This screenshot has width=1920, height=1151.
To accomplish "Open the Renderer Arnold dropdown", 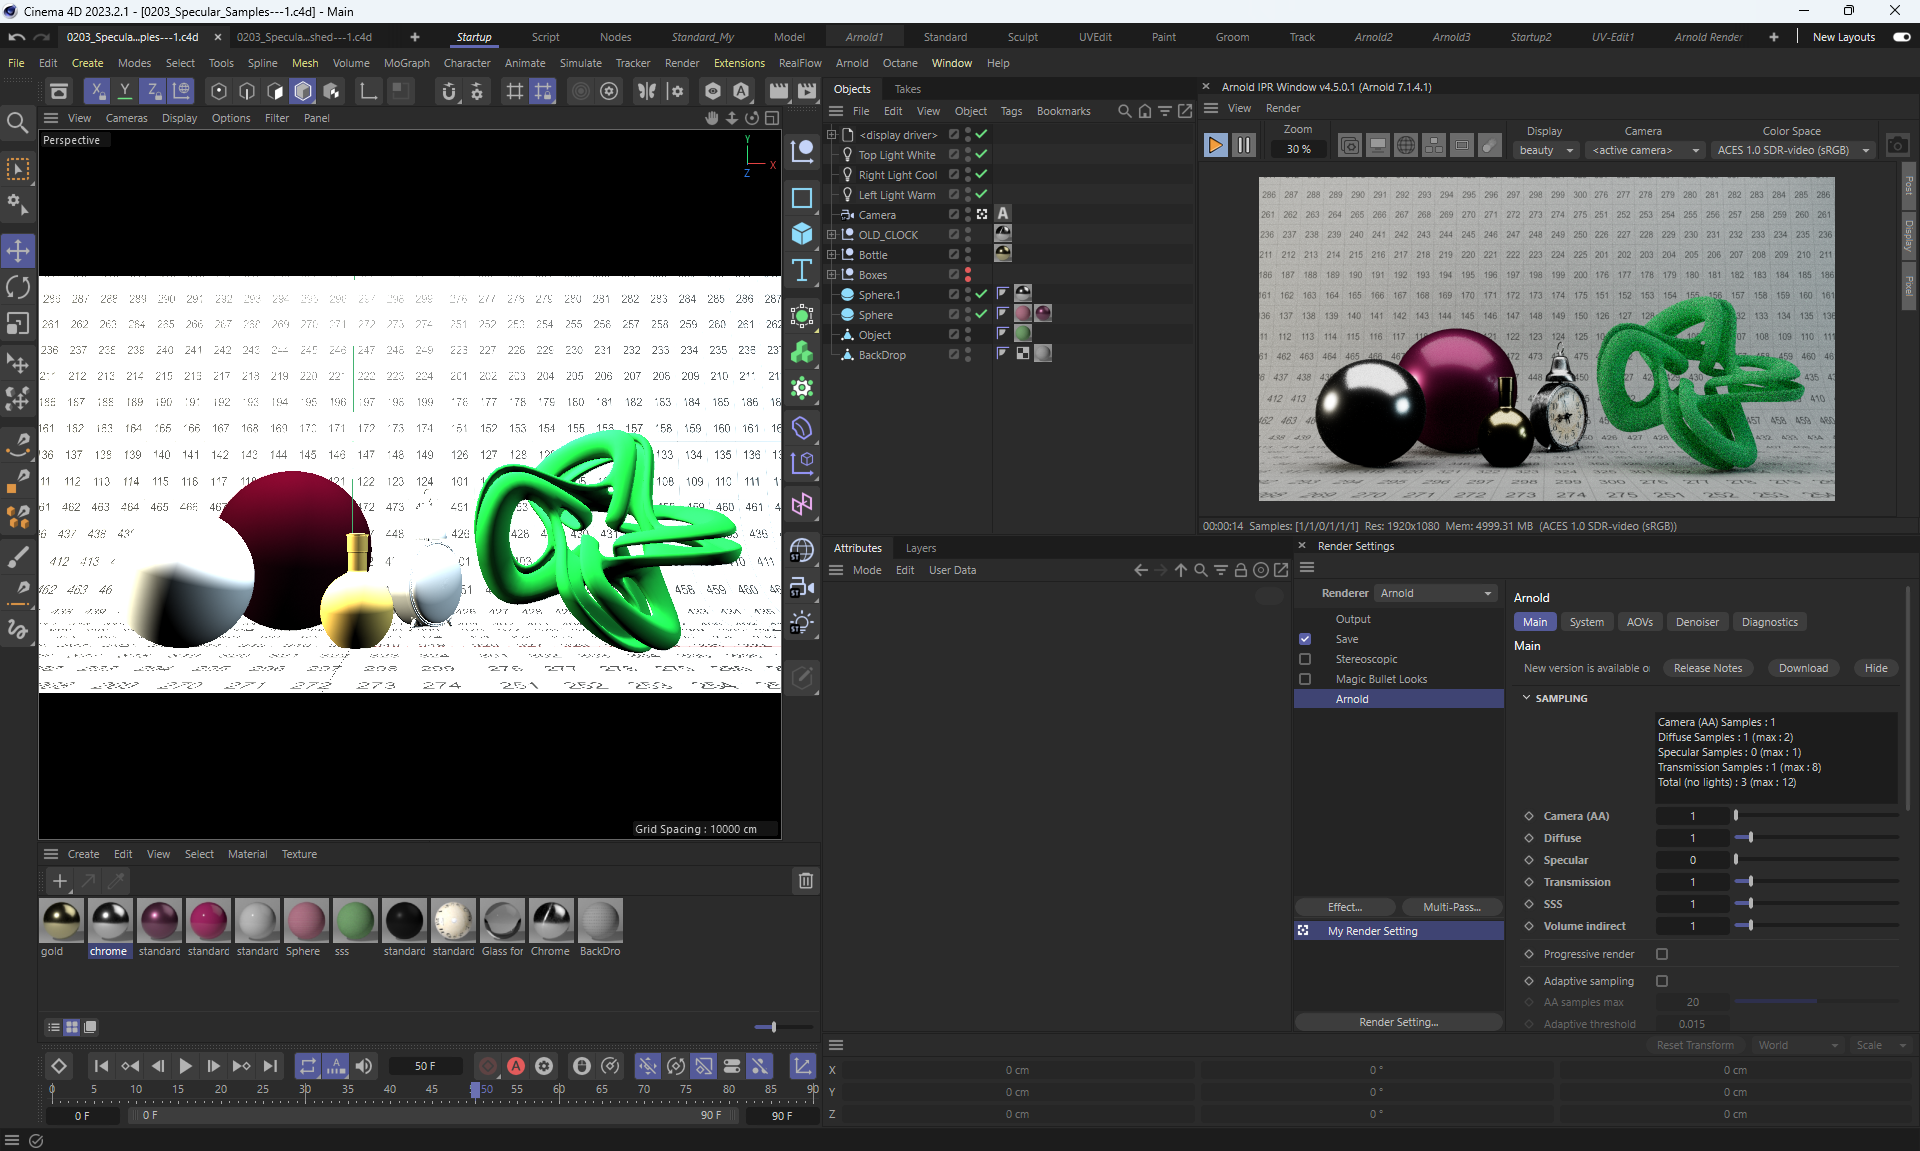I will (1436, 593).
